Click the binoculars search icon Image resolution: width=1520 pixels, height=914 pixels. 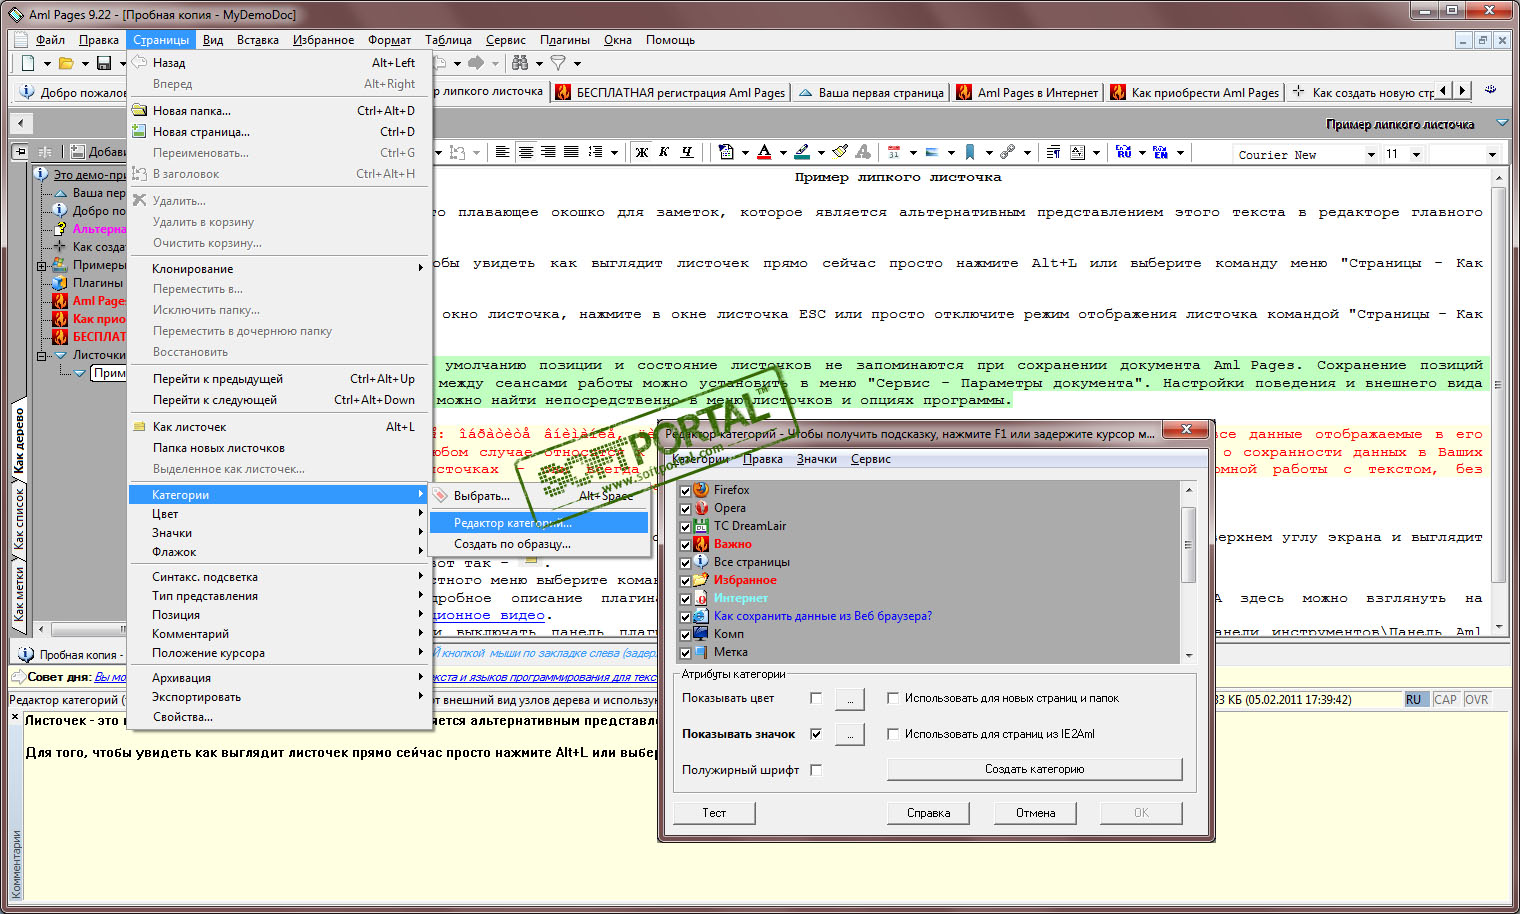click(x=520, y=63)
